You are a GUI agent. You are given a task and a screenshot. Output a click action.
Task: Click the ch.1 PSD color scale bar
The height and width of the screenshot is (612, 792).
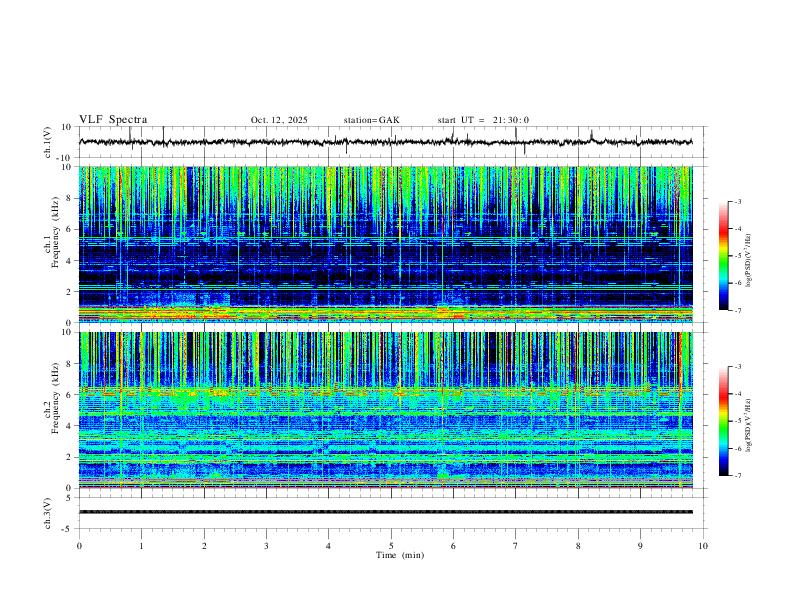724,256
